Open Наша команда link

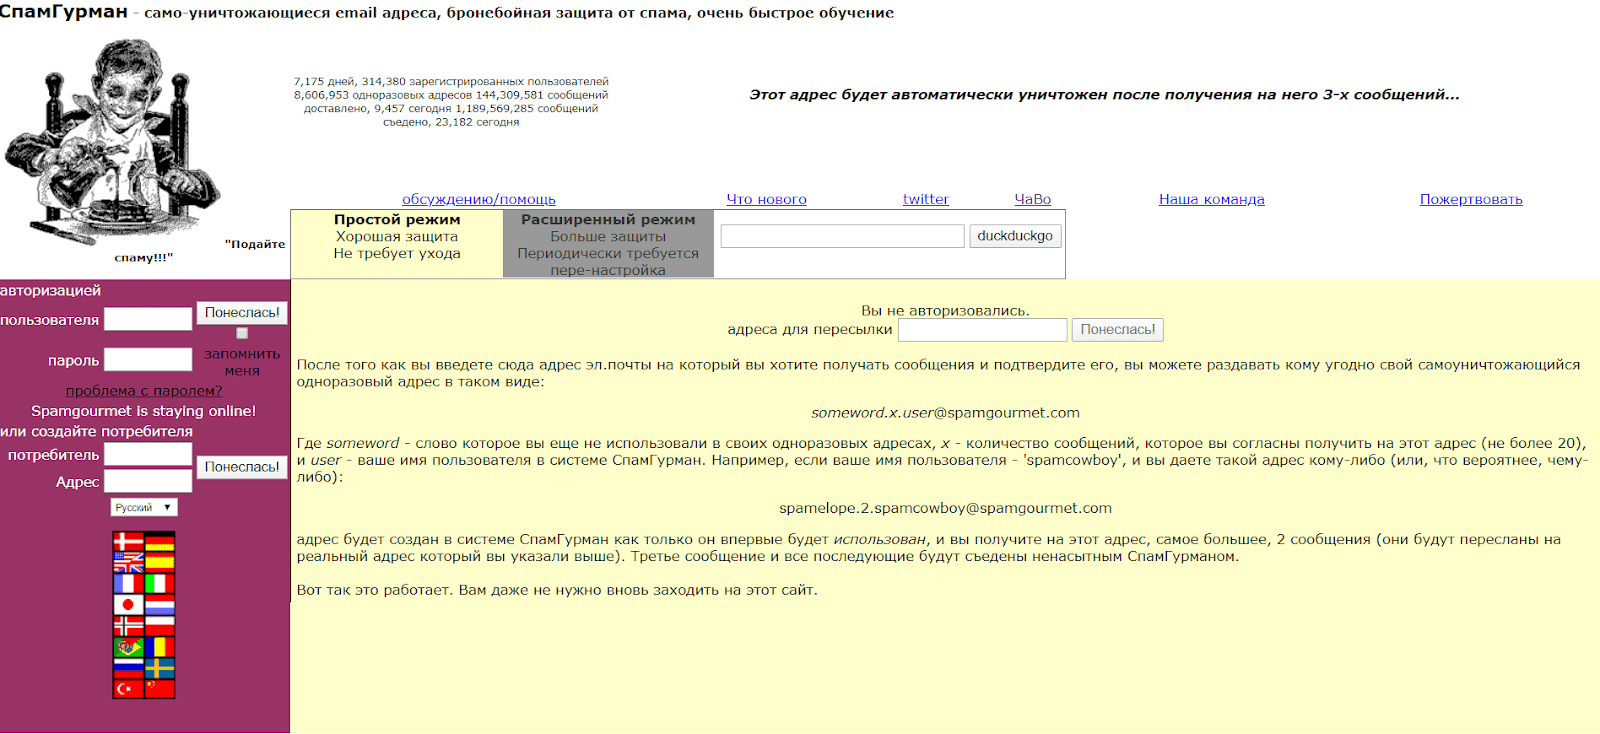(x=1212, y=199)
